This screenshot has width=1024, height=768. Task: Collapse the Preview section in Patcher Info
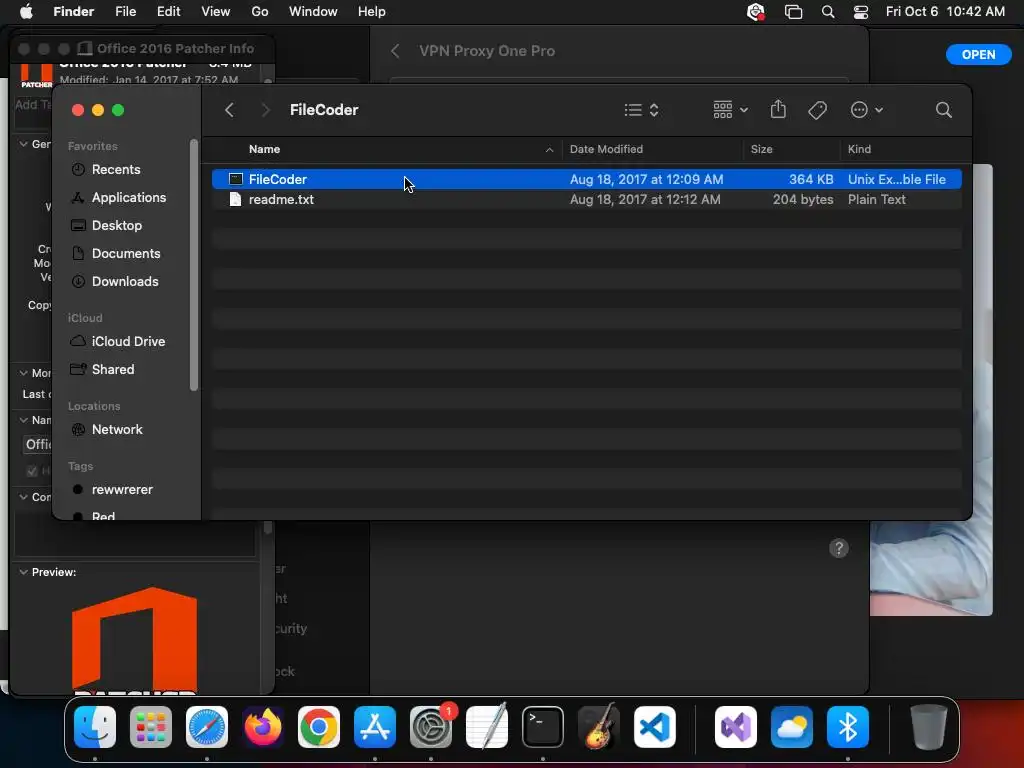24,572
